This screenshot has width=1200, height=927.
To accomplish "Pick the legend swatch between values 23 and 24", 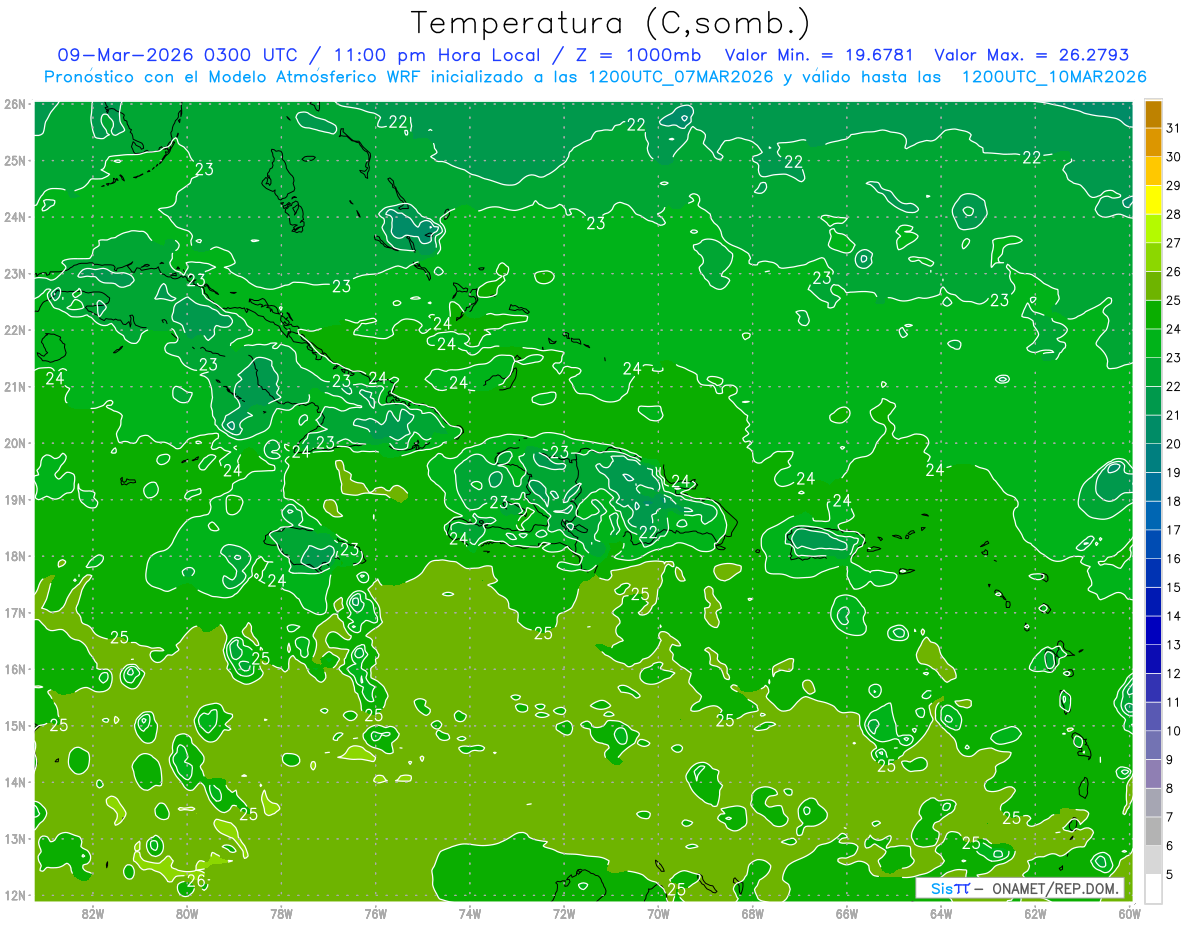I will point(1153,343).
